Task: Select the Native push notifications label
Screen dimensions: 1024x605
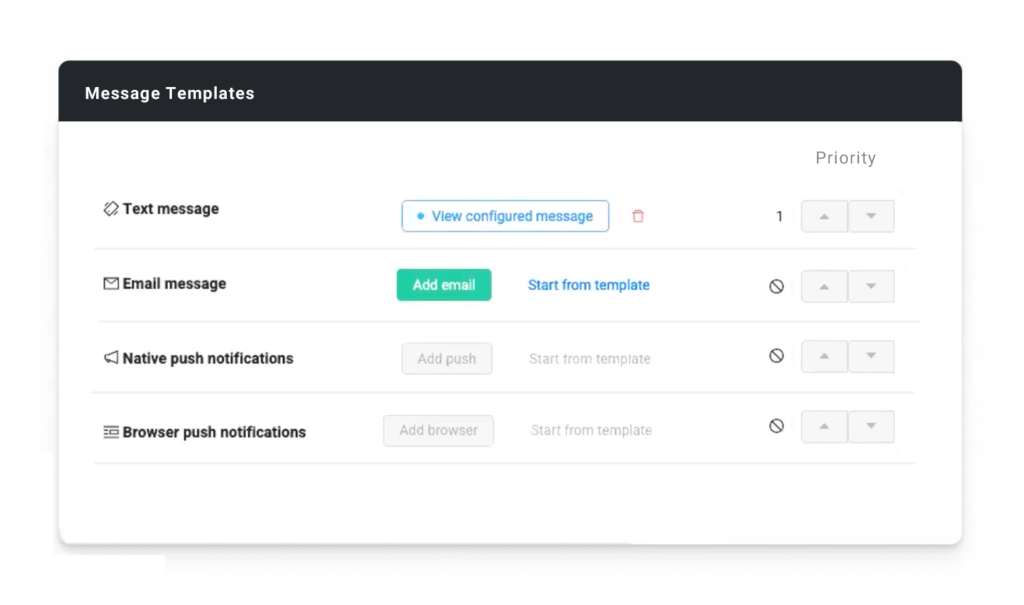Action: click(x=208, y=358)
